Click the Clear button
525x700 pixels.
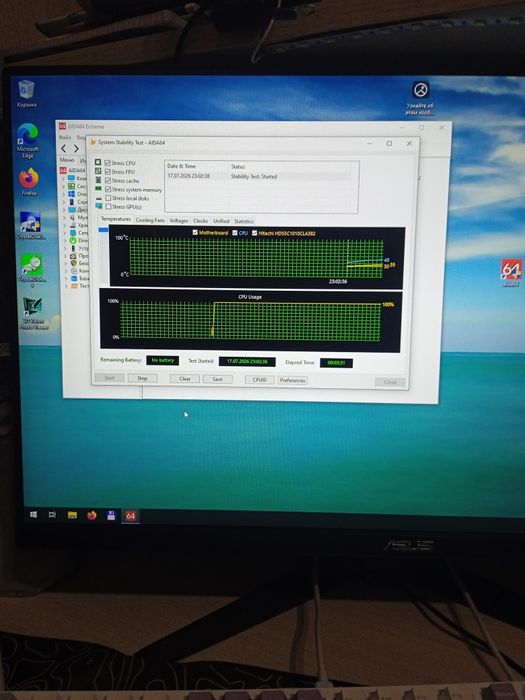[x=185, y=379]
